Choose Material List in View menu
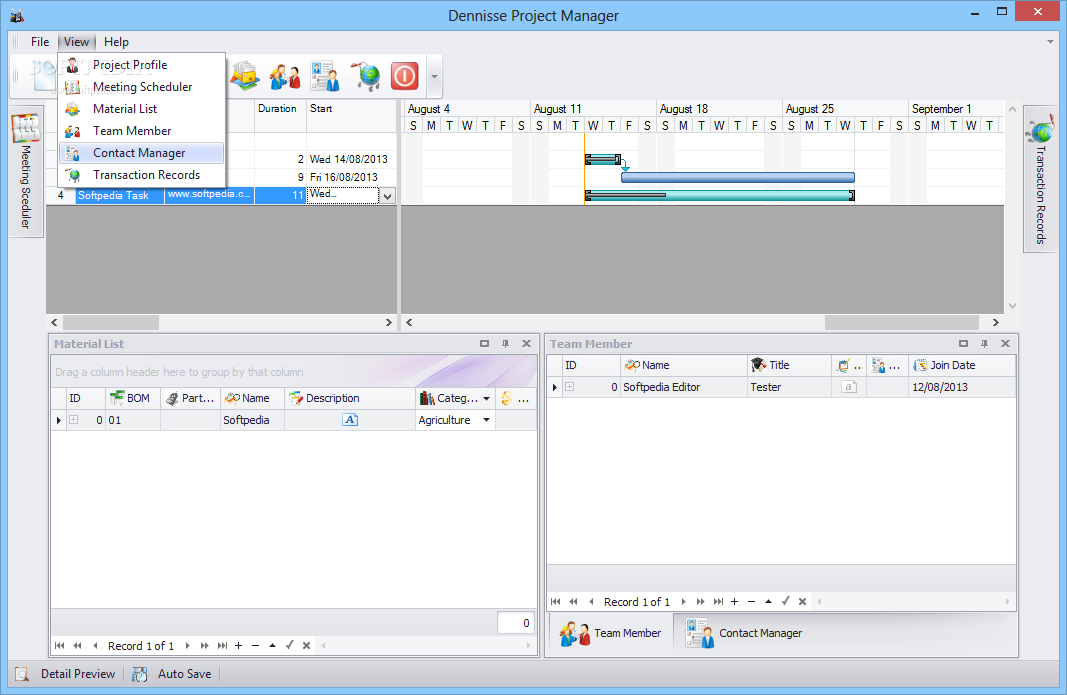Image resolution: width=1067 pixels, height=695 pixels. [142, 109]
